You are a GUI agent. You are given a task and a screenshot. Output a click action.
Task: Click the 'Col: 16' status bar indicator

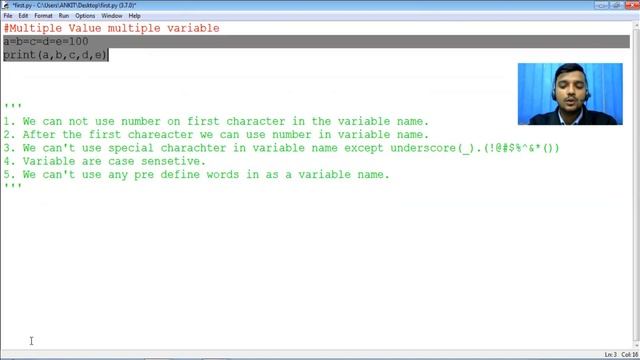click(630, 355)
